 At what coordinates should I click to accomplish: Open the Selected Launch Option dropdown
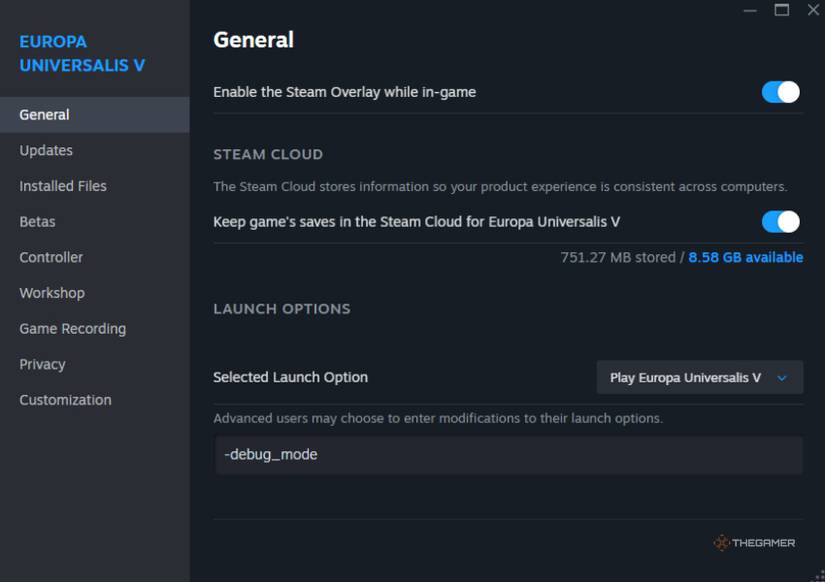(x=698, y=378)
